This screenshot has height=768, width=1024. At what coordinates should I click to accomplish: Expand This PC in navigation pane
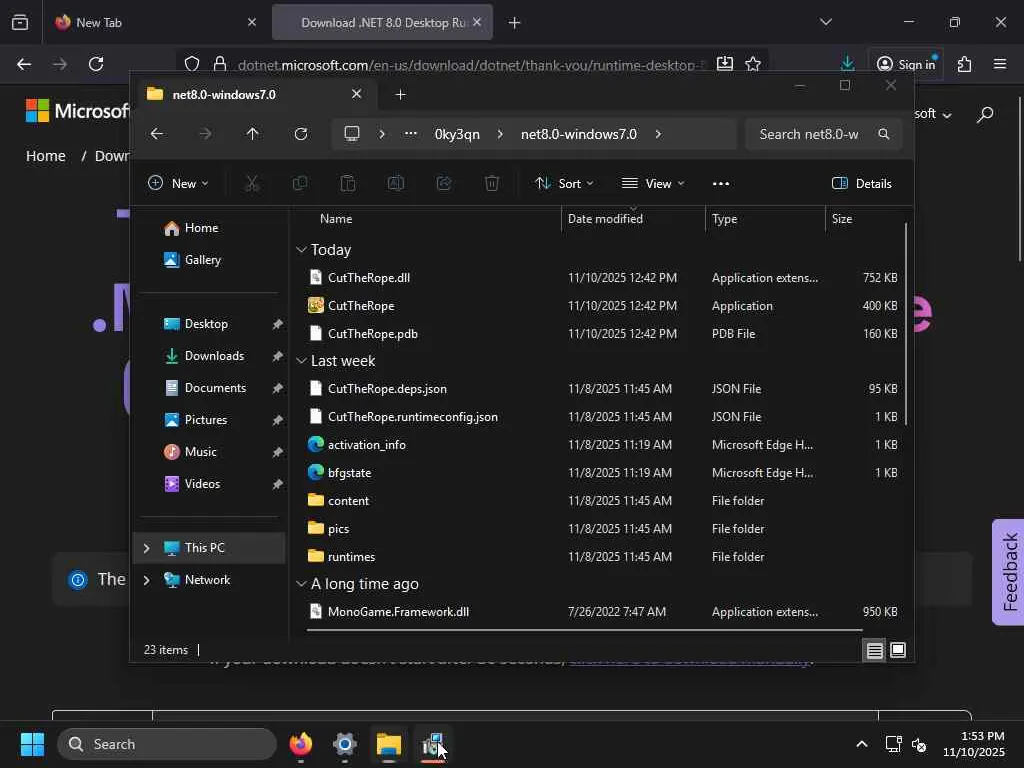[146, 548]
